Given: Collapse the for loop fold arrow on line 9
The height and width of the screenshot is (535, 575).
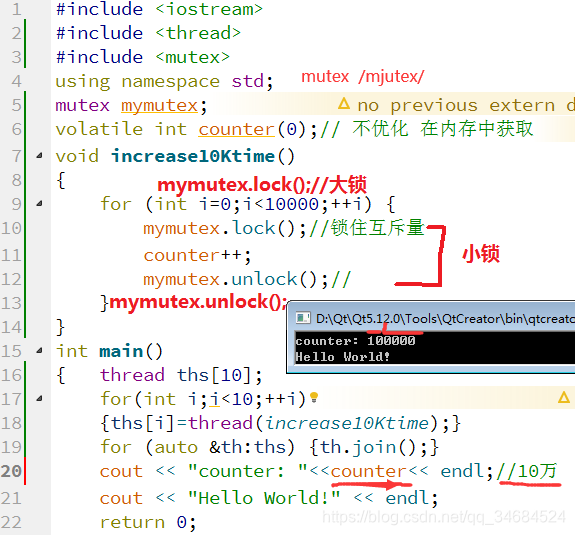Looking at the screenshot, I should click(x=39, y=204).
